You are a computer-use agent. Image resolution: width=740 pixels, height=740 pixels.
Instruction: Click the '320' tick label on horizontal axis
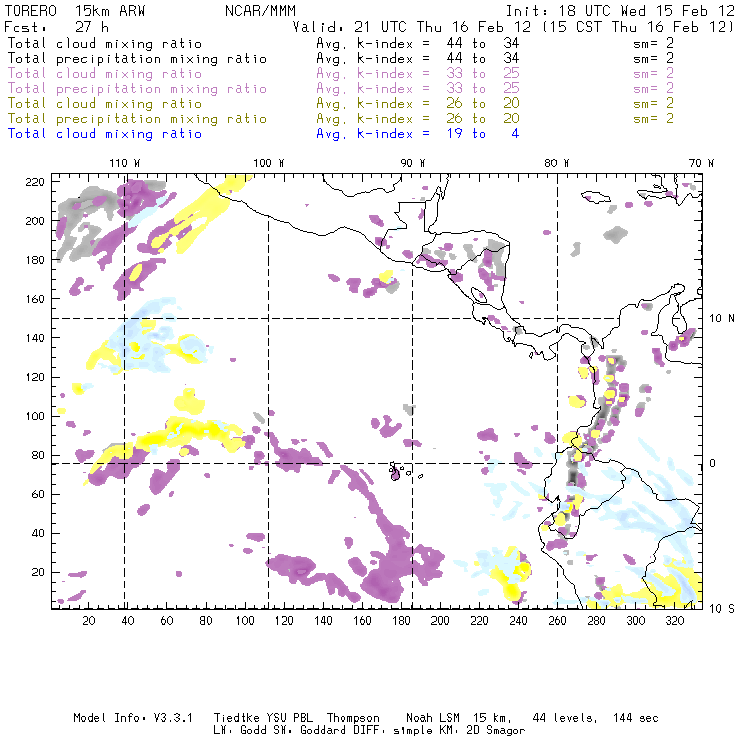674,621
